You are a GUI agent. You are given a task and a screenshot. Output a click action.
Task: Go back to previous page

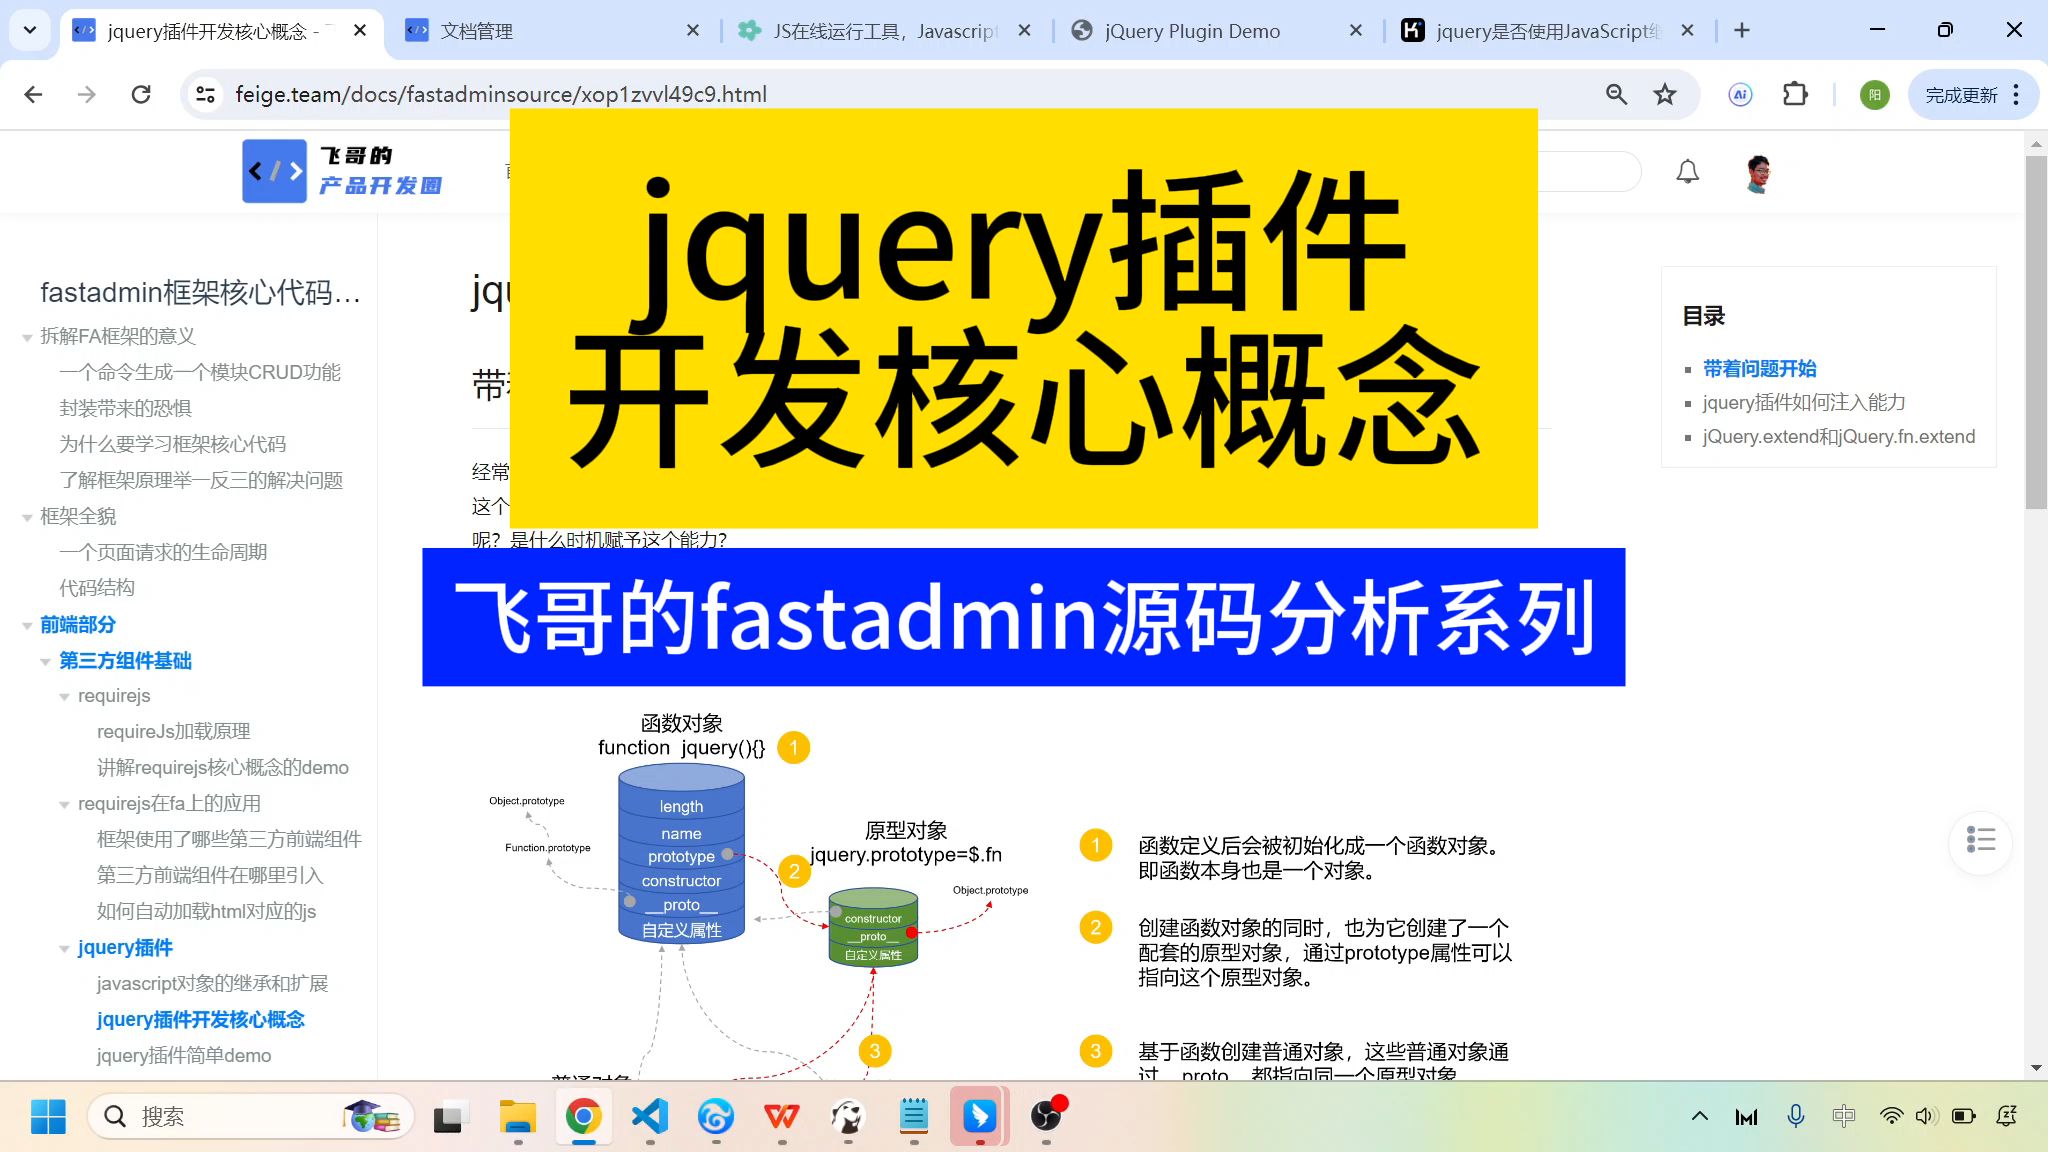click(x=33, y=94)
